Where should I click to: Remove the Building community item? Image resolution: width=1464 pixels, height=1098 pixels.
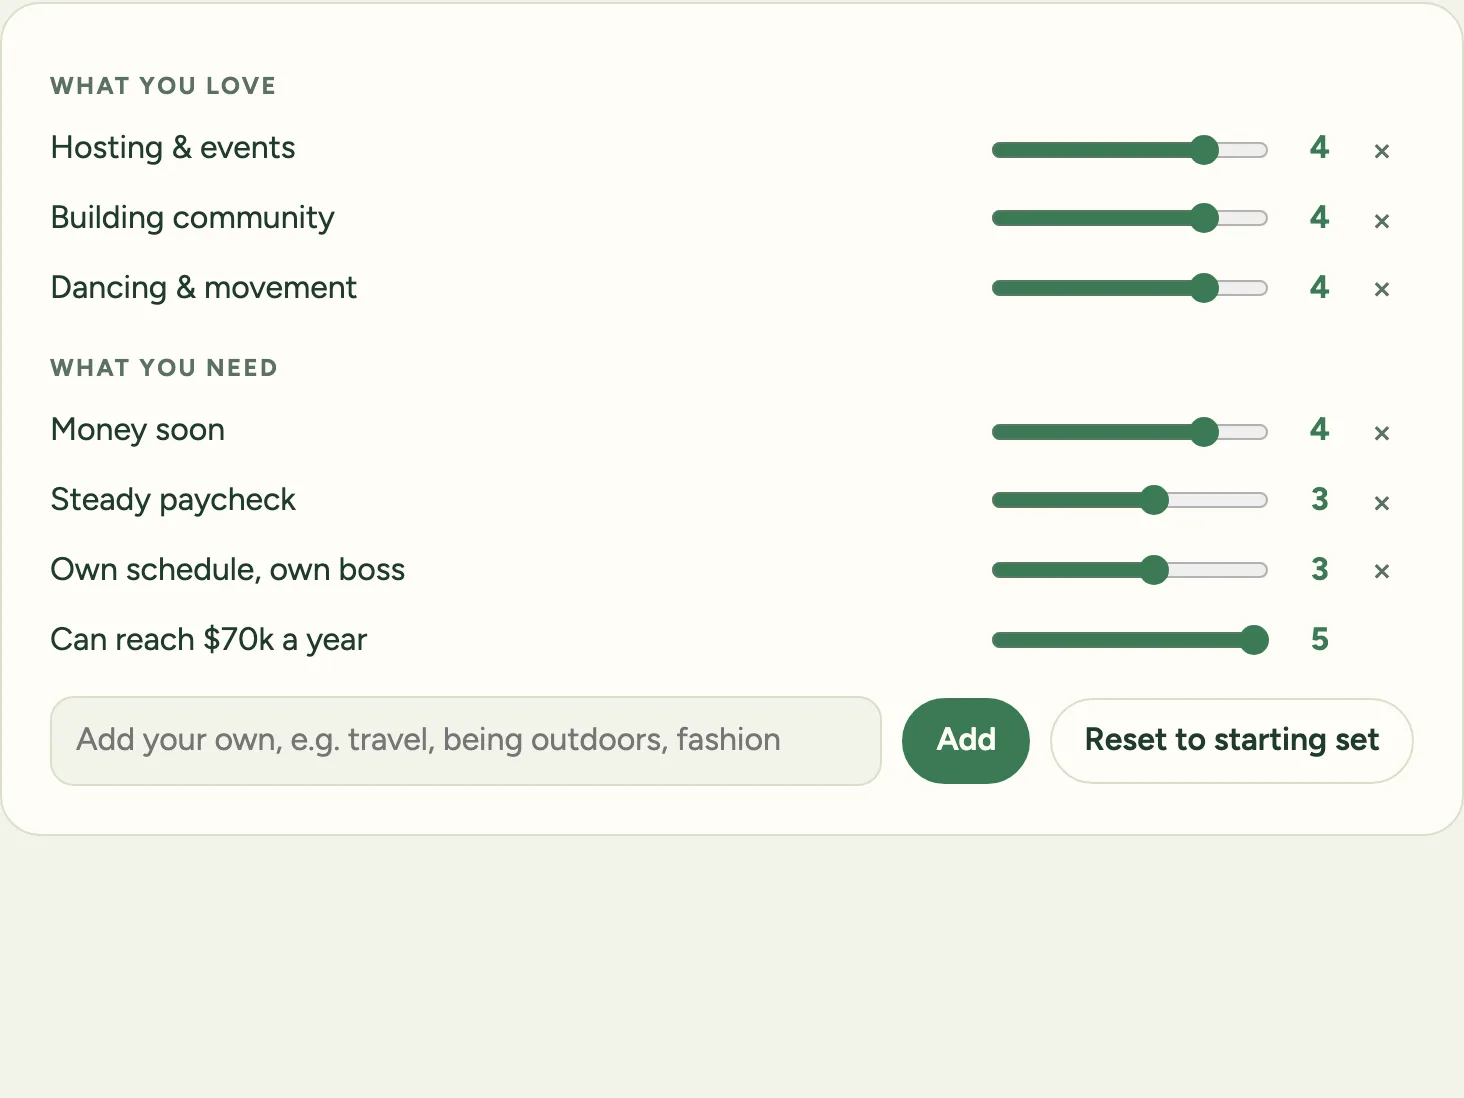1382,221
